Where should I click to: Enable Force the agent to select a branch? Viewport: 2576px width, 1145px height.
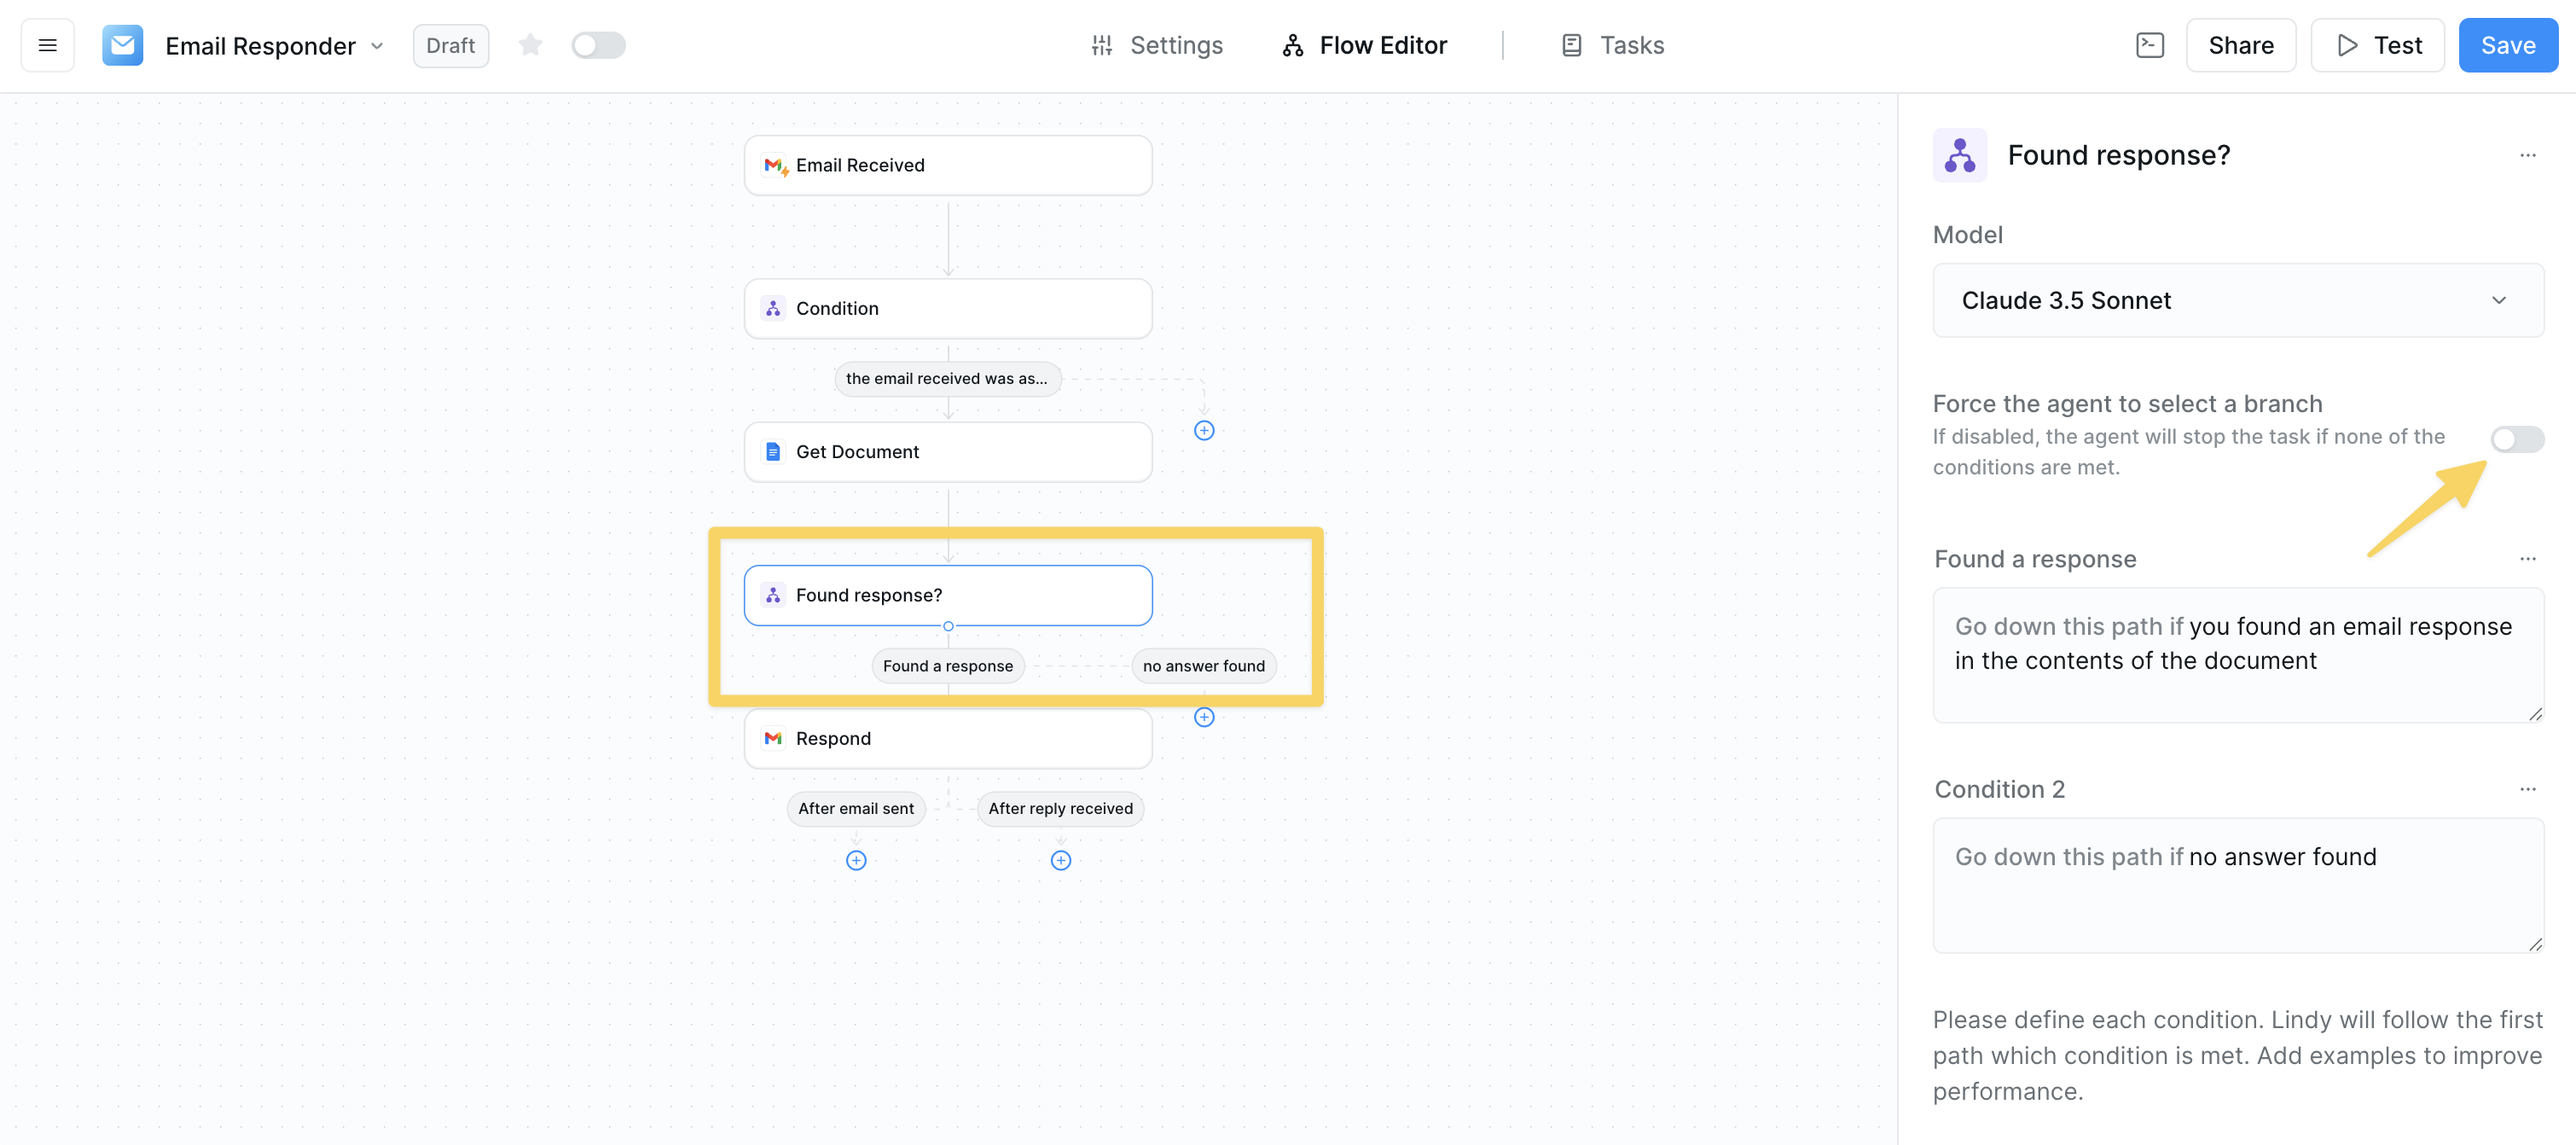coord(2517,438)
